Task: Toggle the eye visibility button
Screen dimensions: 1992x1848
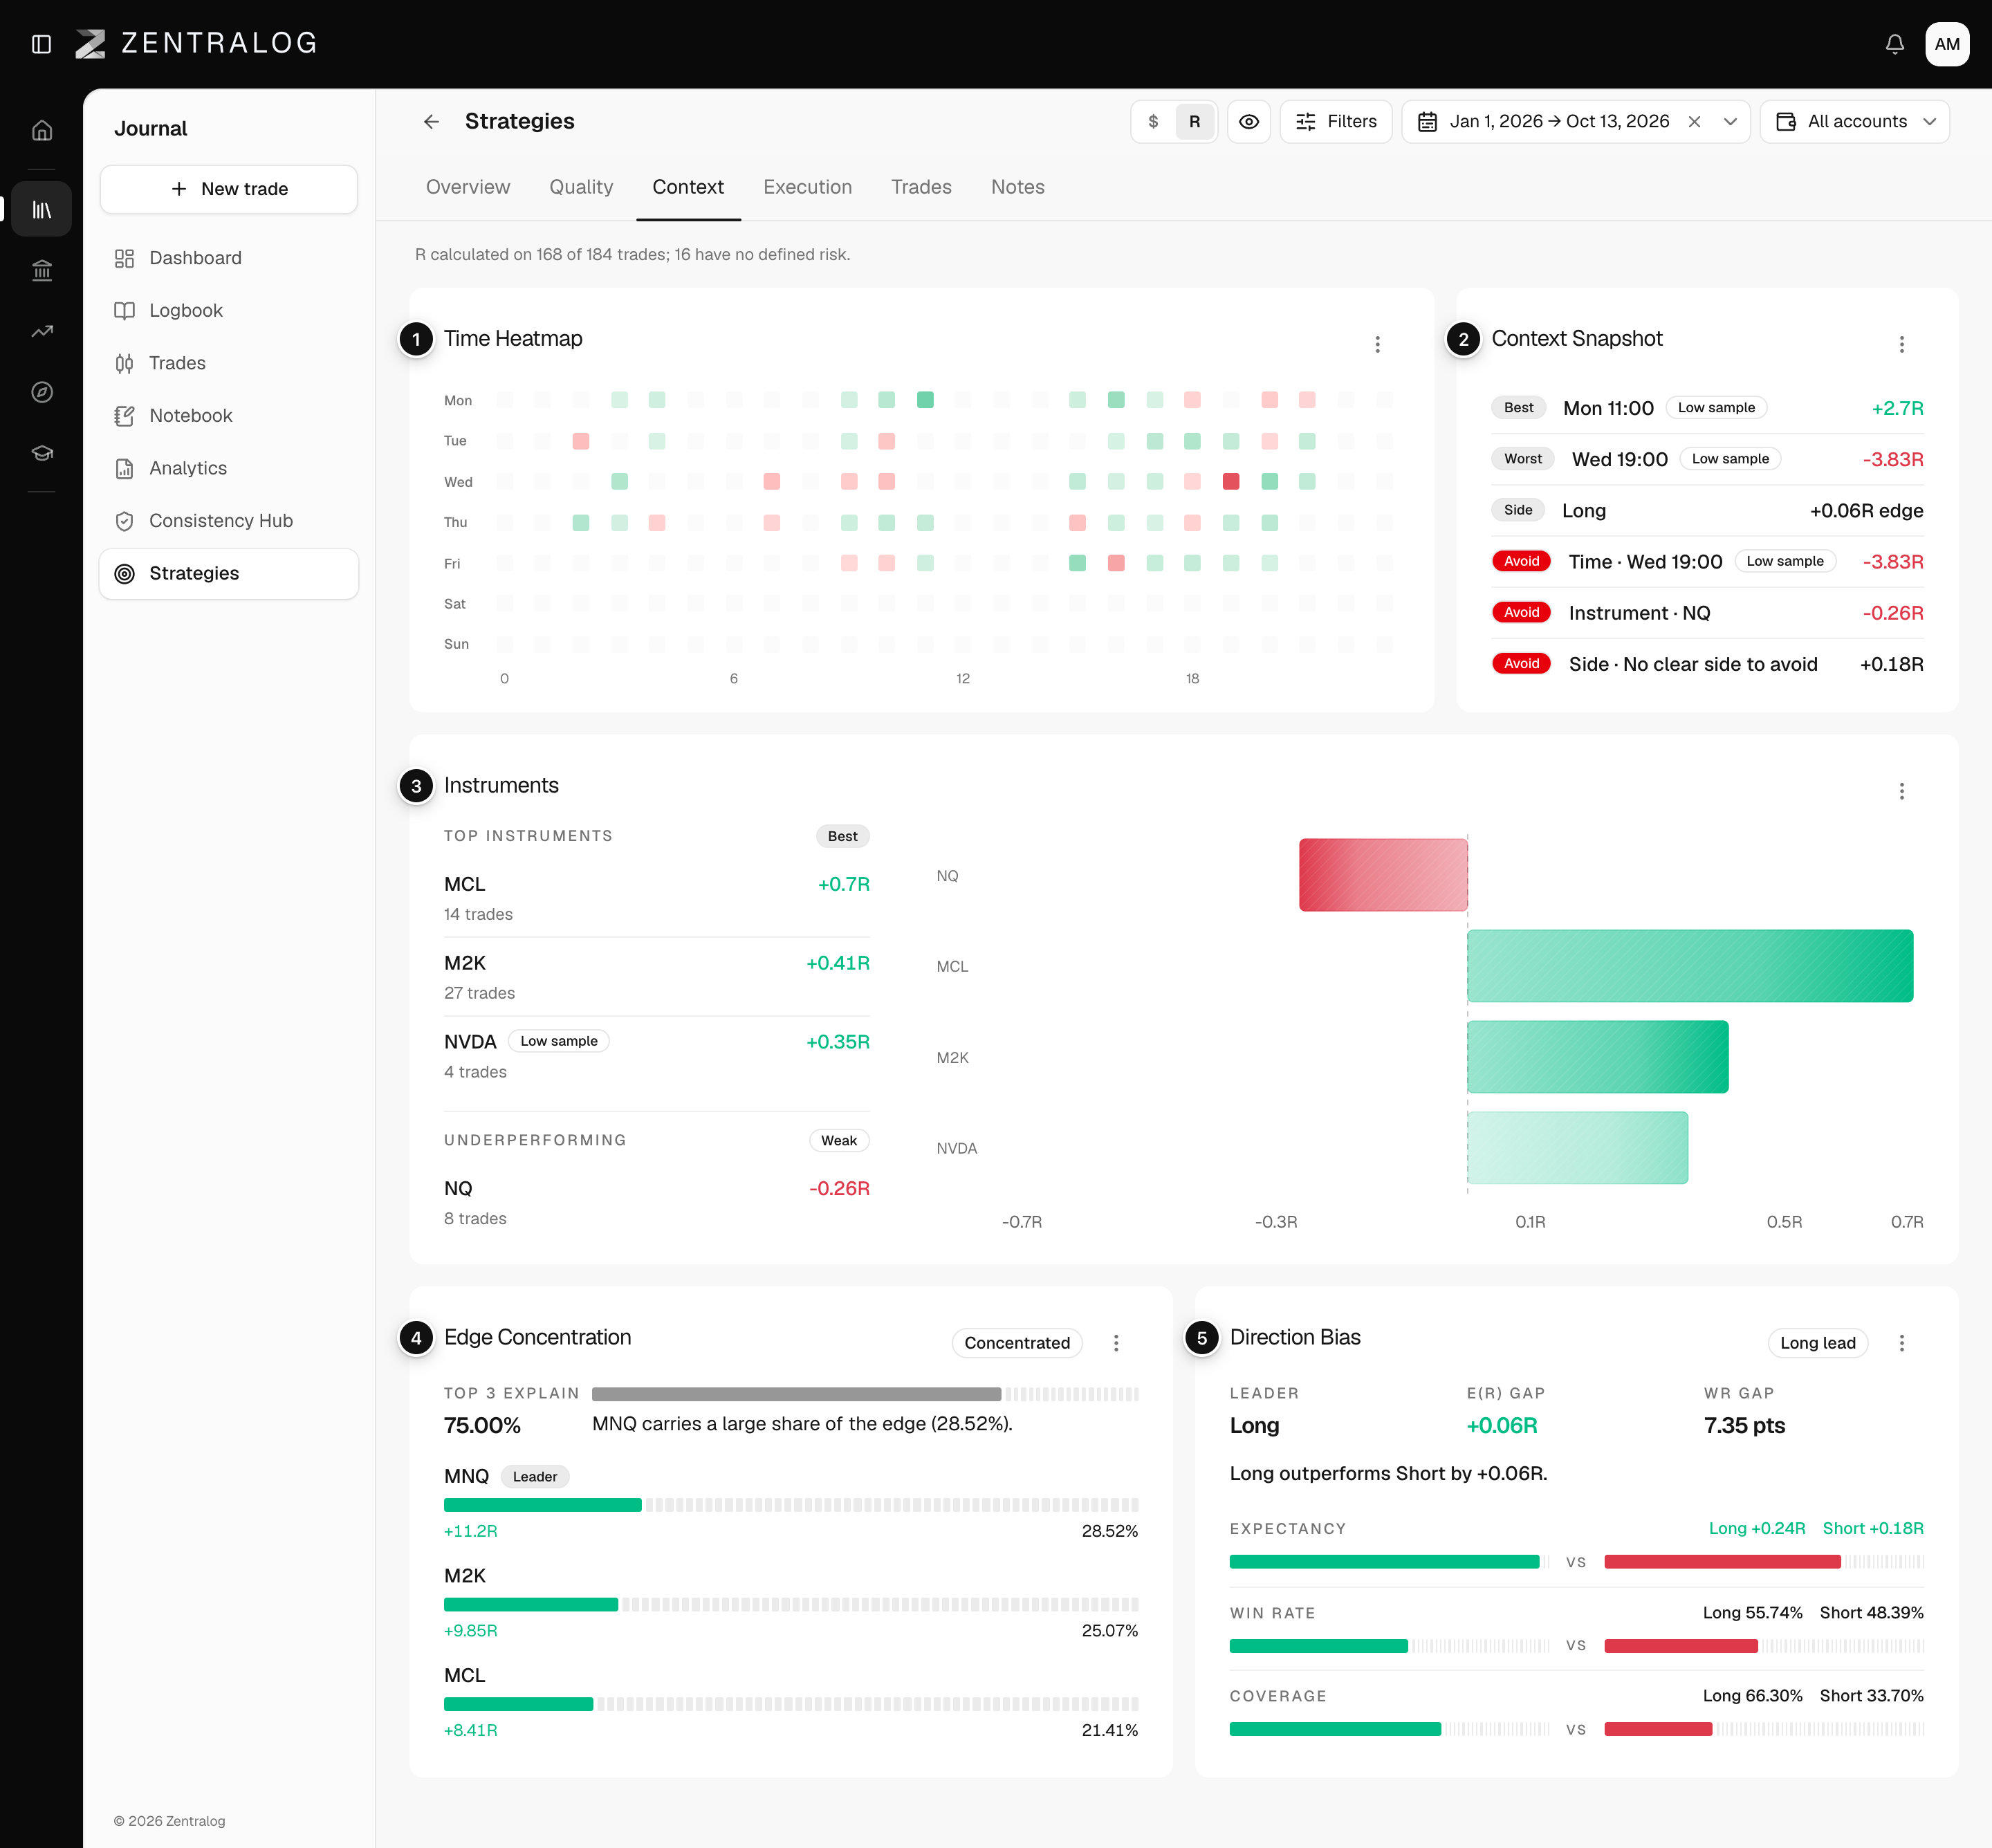Action: (x=1248, y=122)
